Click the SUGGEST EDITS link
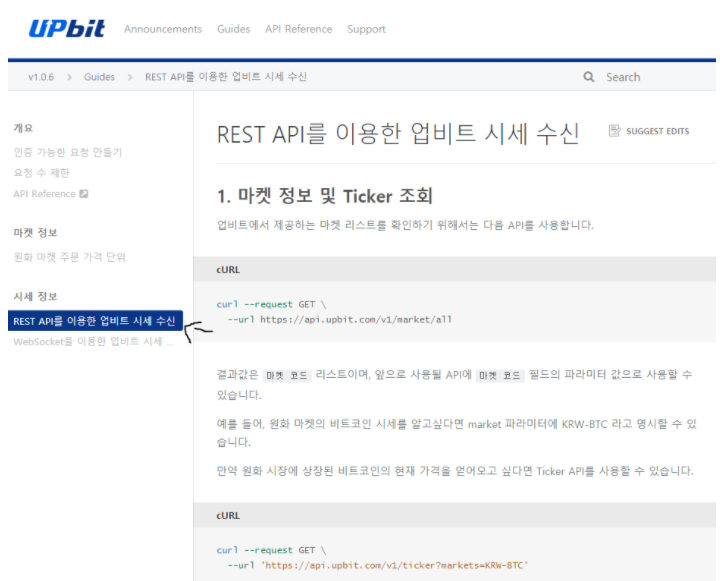Image resolution: width=720 pixels, height=581 pixels. coord(657,131)
